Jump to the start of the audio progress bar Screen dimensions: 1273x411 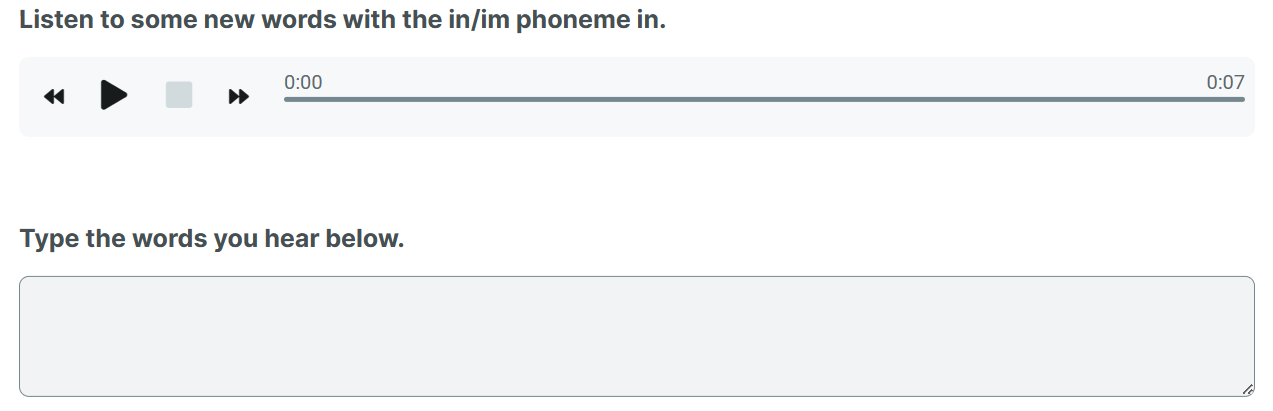(286, 99)
